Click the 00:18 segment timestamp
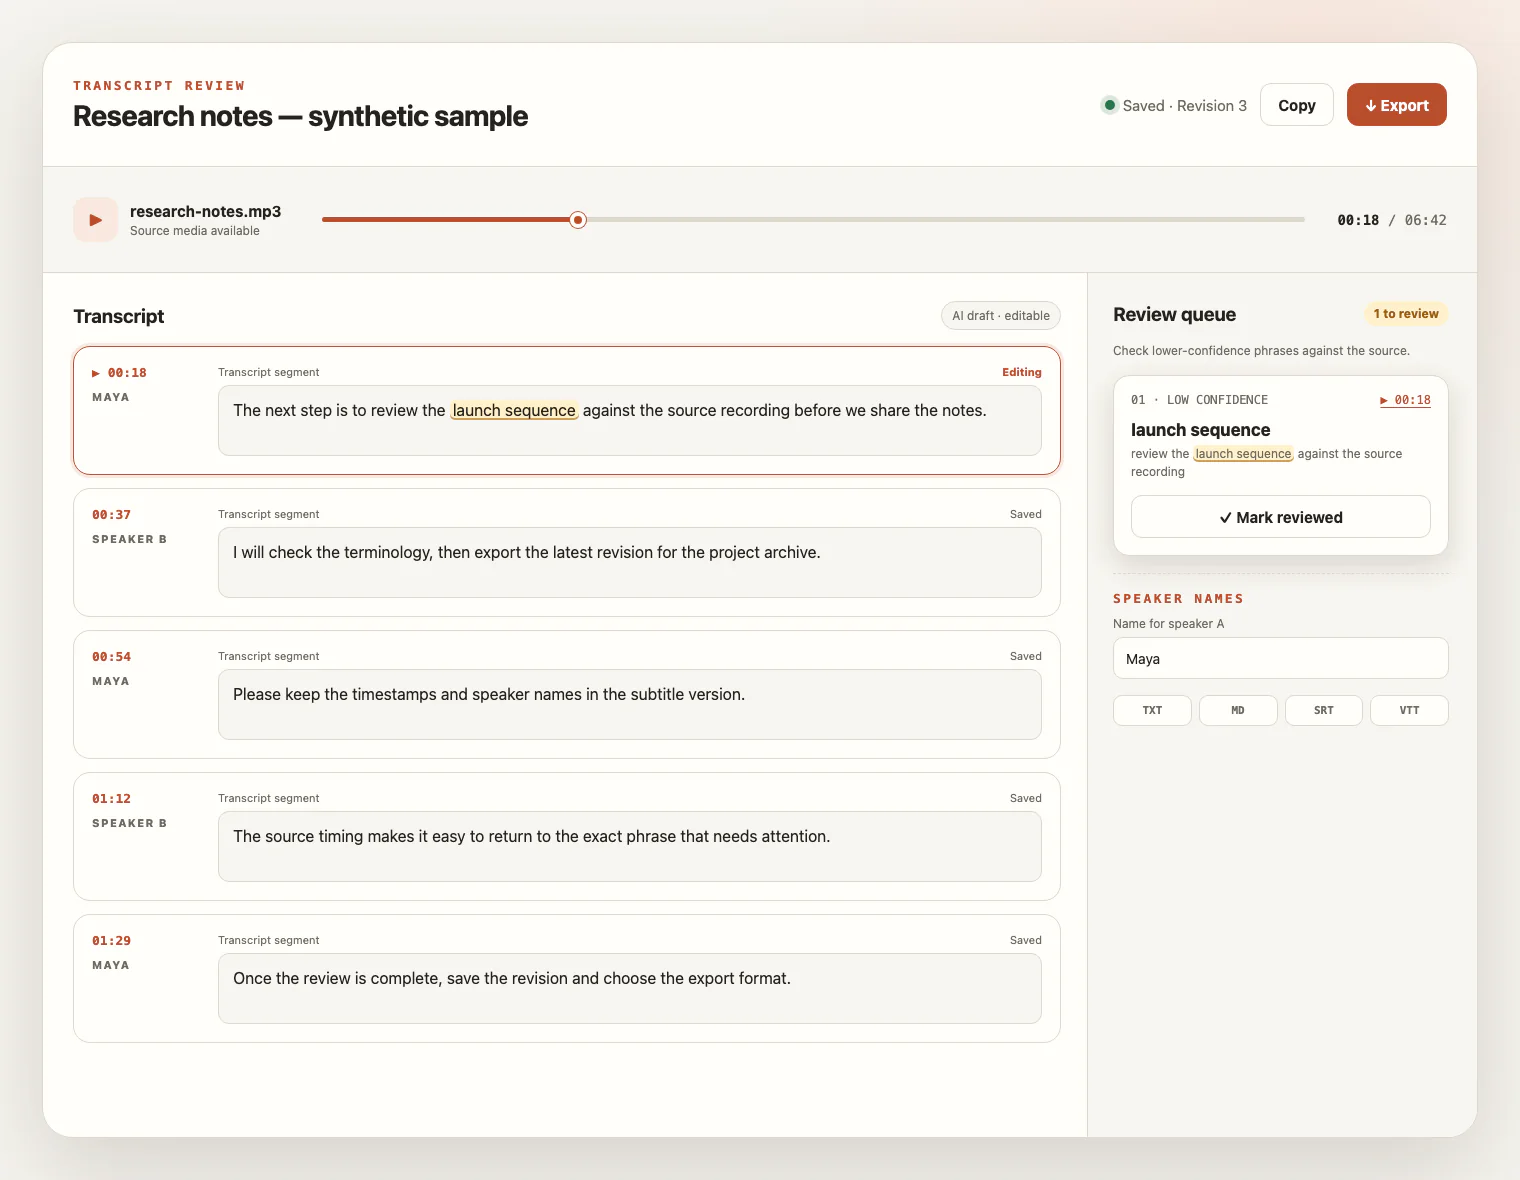The image size is (1520, 1180). [x=119, y=373]
